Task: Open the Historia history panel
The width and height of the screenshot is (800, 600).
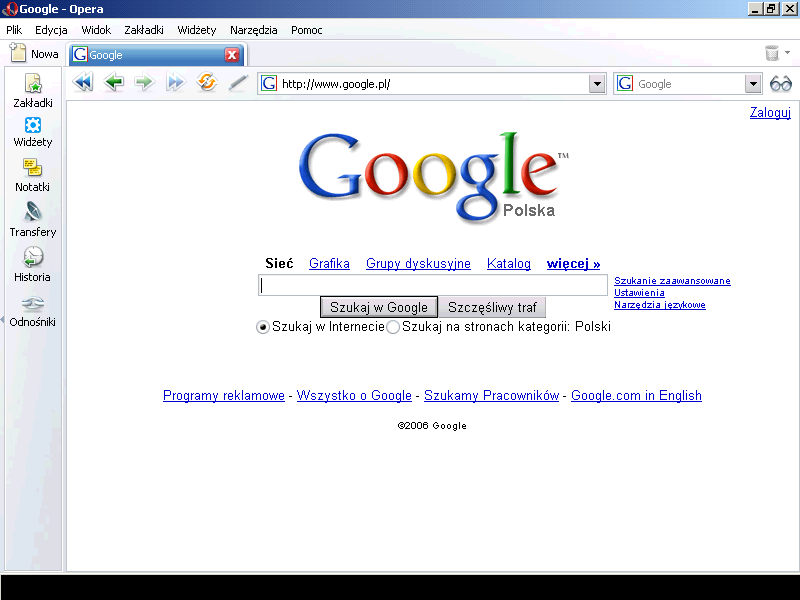Action: [33, 265]
